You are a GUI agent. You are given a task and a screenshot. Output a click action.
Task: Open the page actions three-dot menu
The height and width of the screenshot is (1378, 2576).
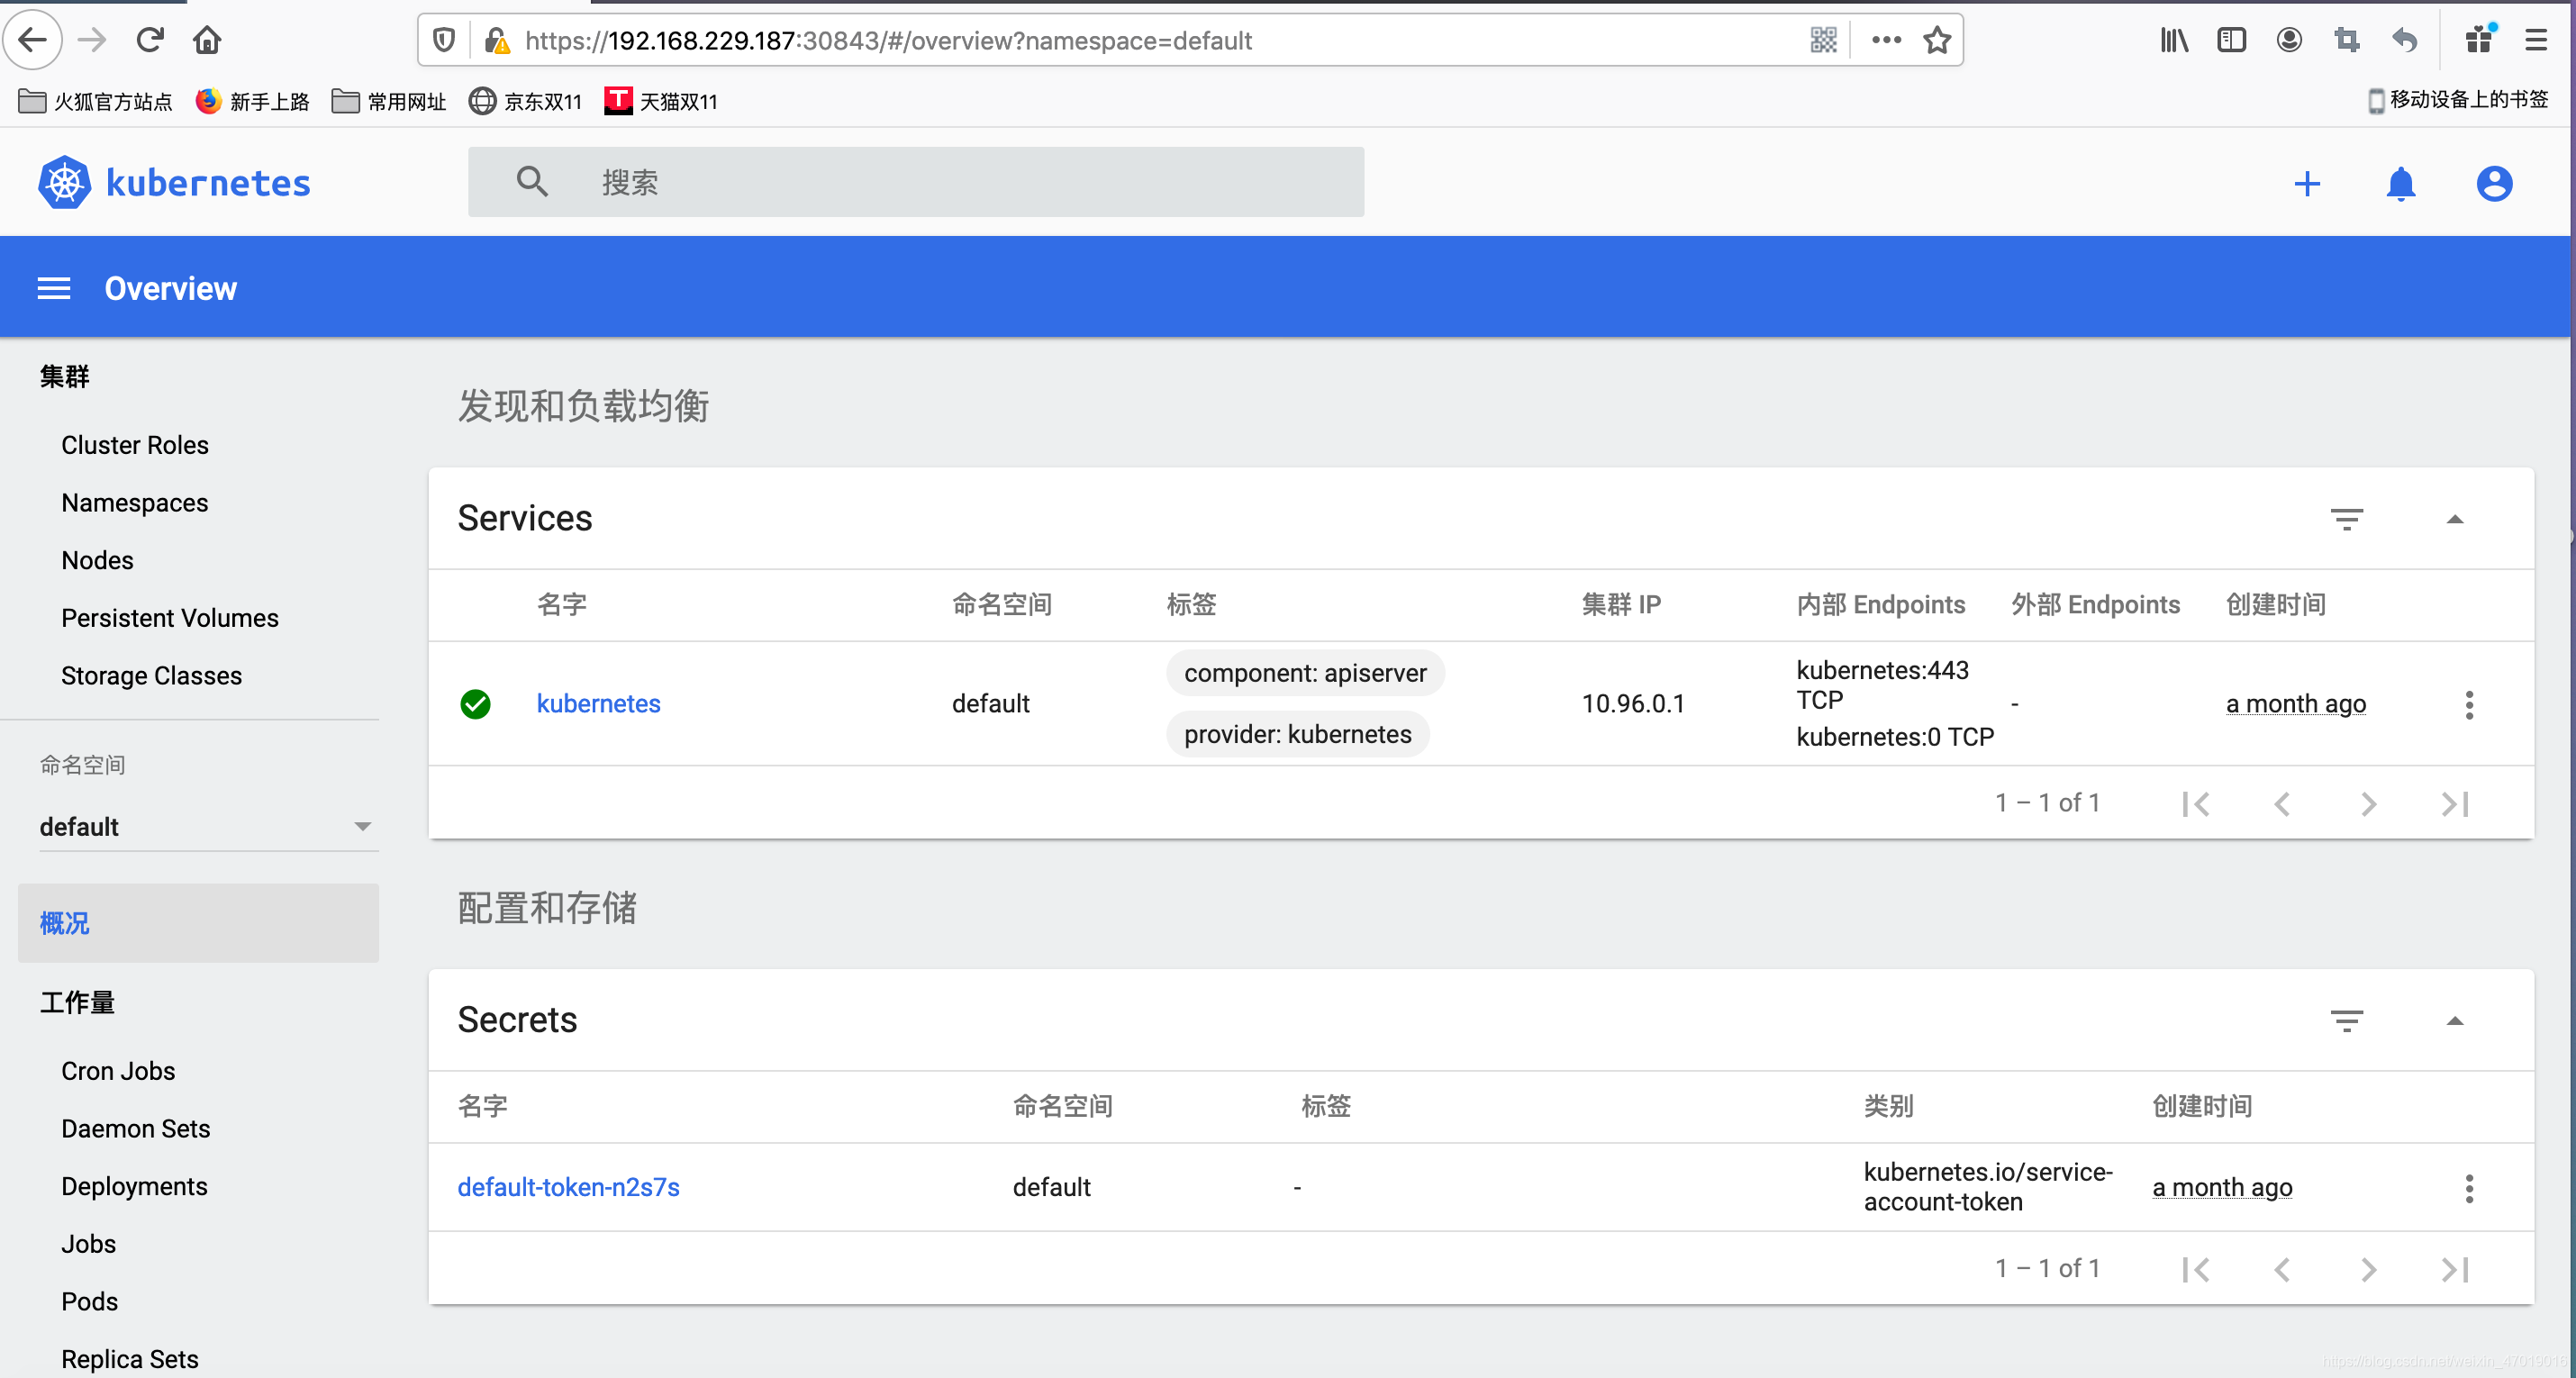(1886, 40)
